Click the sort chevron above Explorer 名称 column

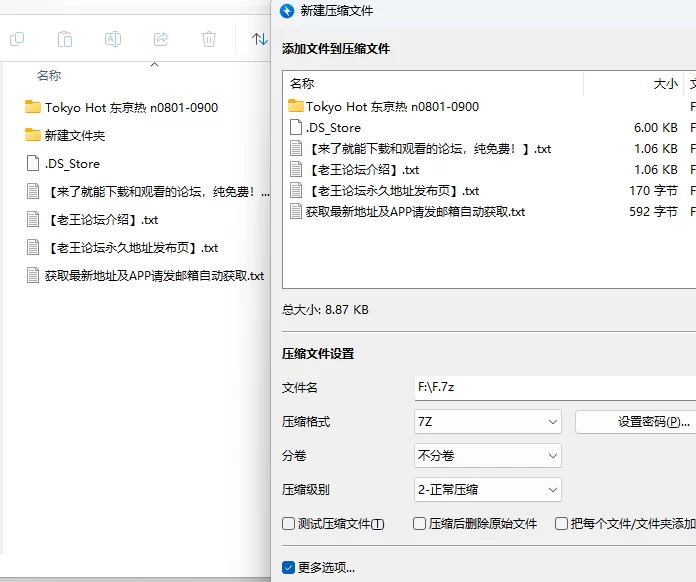click(x=154, y=65)
